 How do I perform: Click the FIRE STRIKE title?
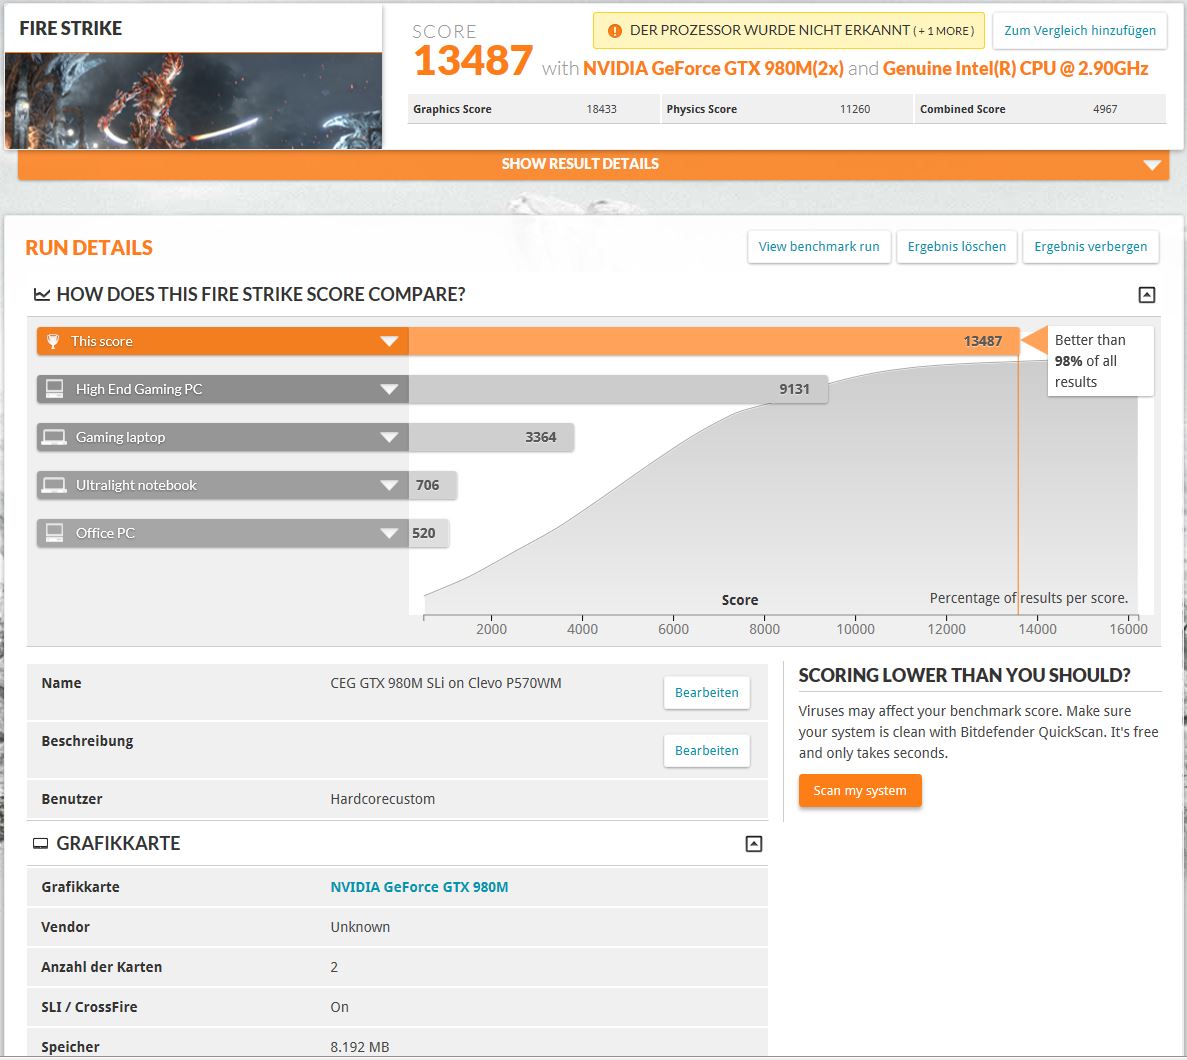tap(70, 29)
